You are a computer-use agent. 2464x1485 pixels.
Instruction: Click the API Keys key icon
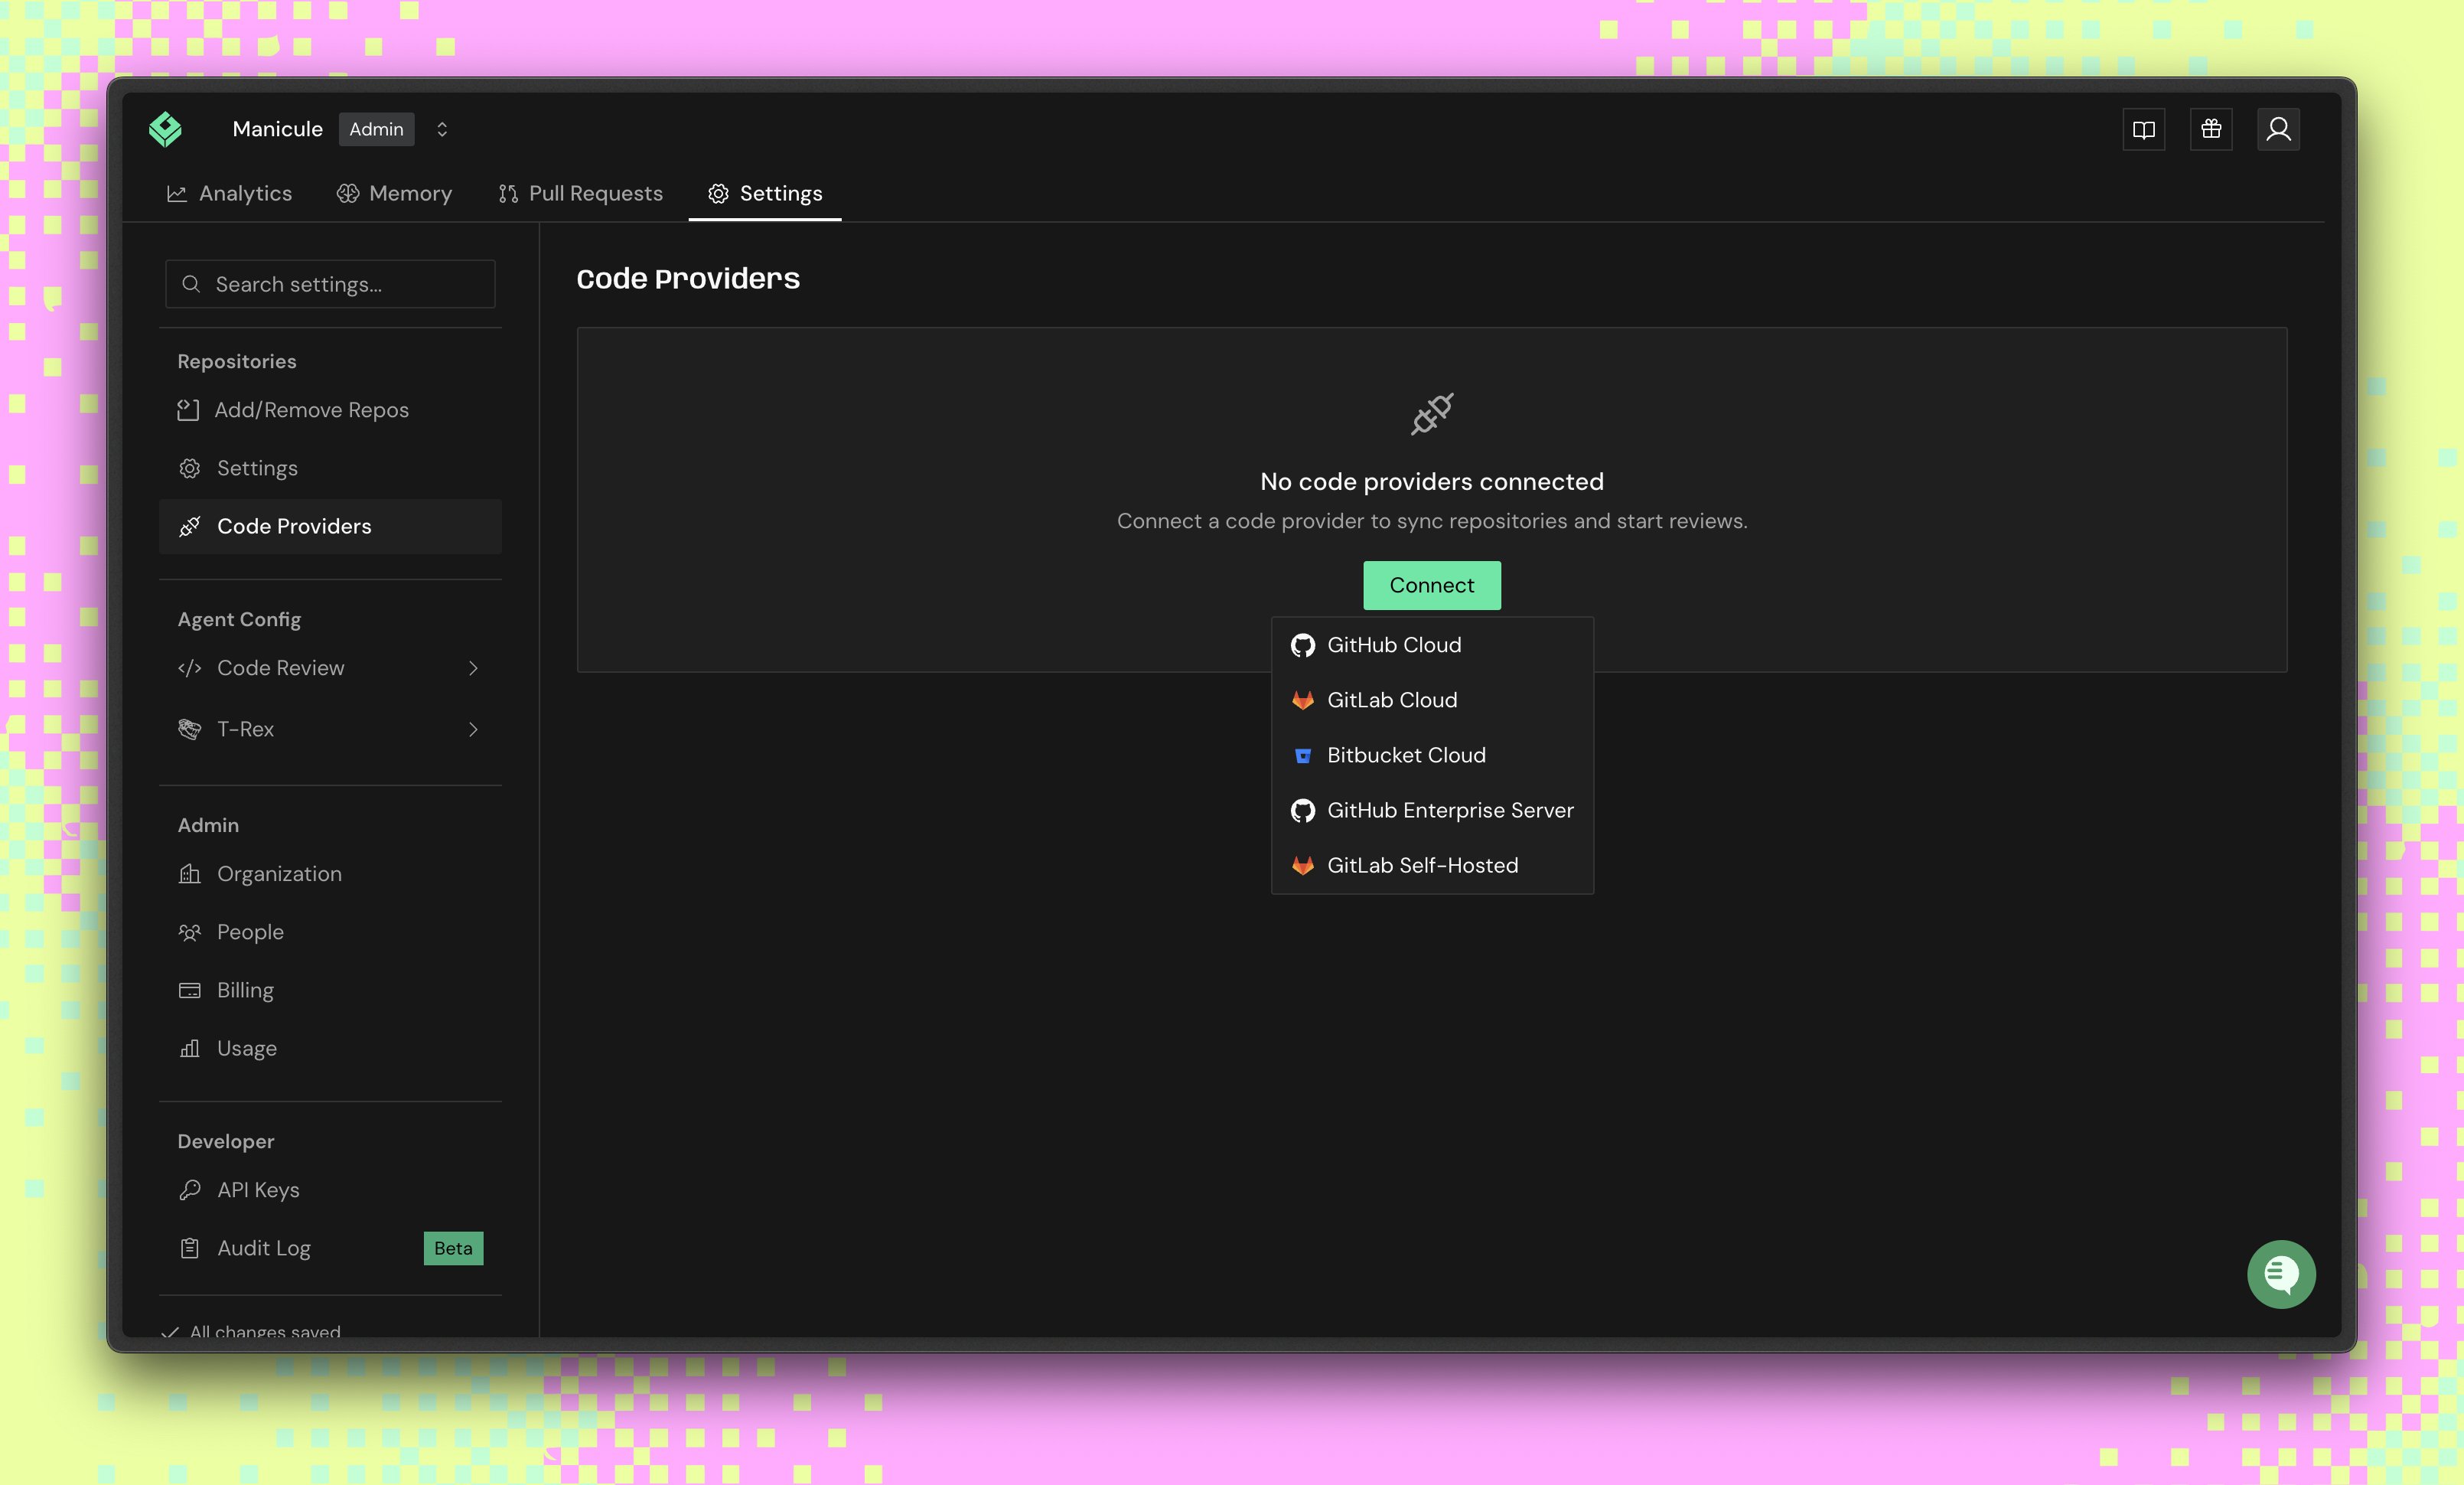click(x=189, y=1190)
